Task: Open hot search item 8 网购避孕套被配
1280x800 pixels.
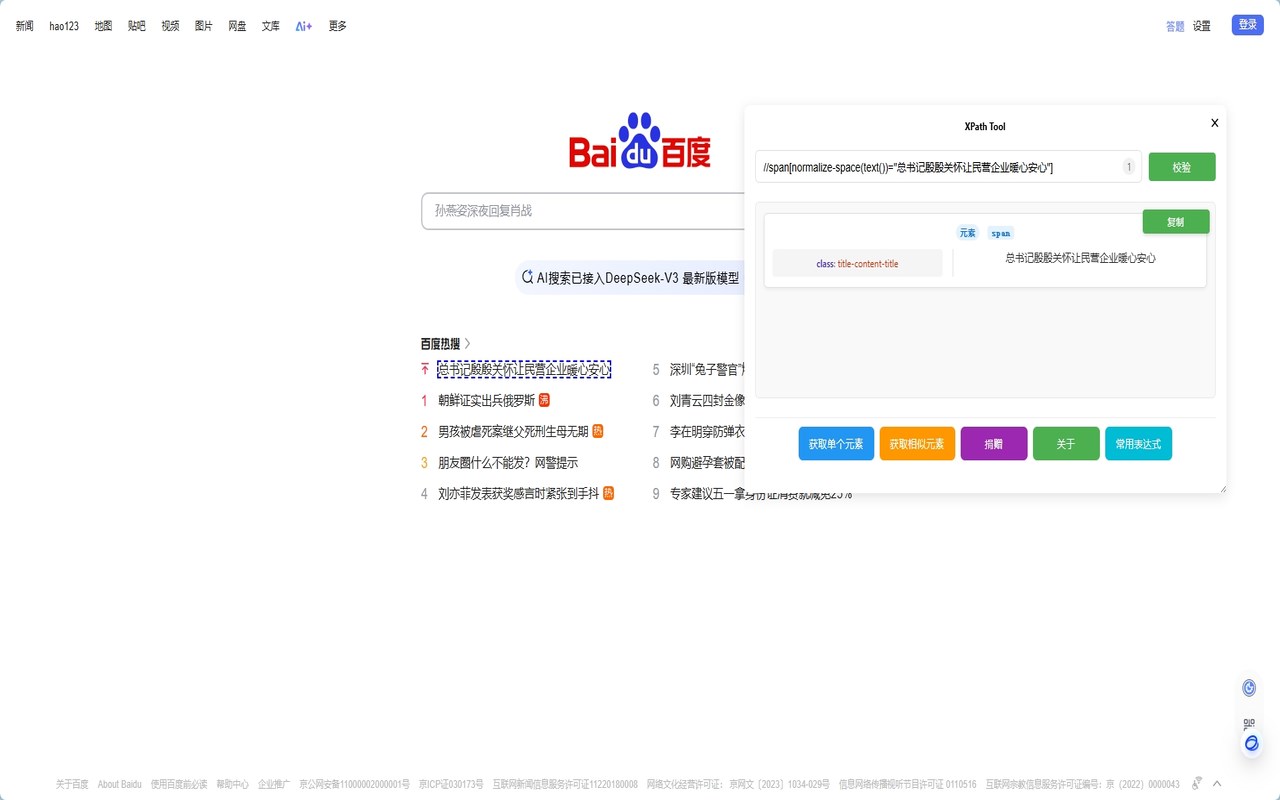Action: pos(707,462)
